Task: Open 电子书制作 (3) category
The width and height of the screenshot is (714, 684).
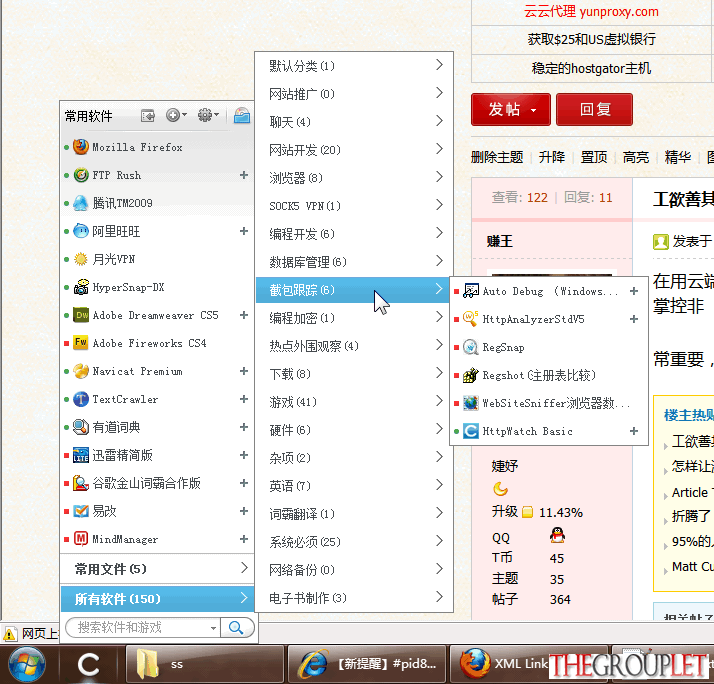Action: click(x=354, y=598)
